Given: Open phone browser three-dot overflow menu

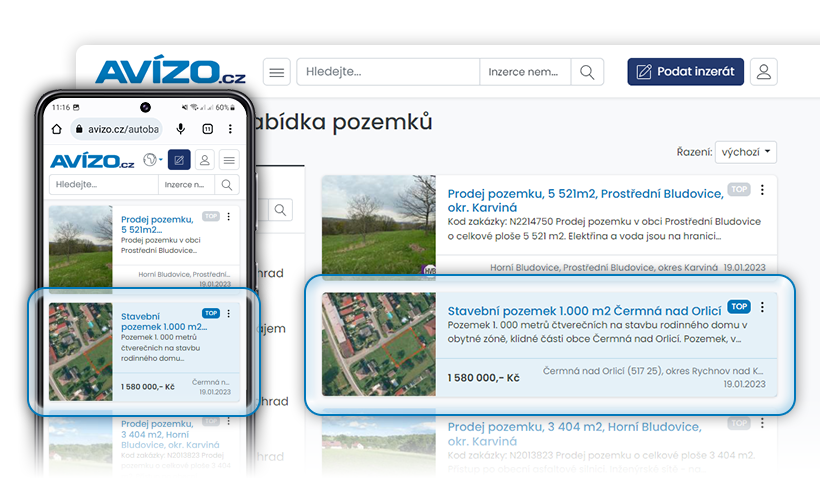Looking at the screenshot, I should [230, 129].
